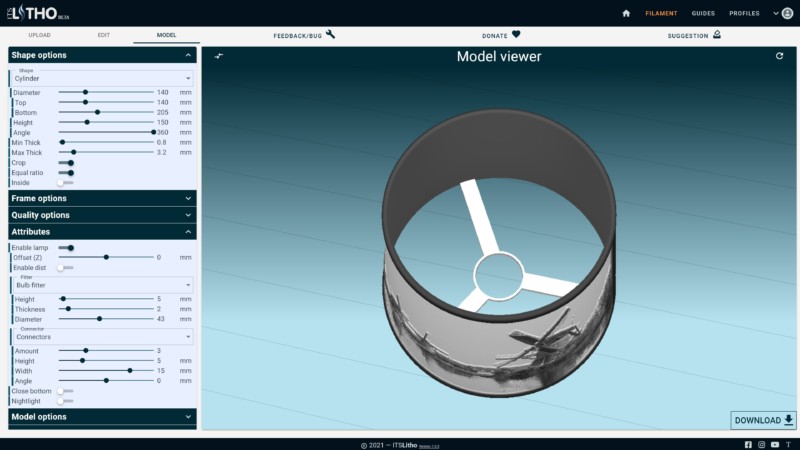
Task: Switch to the Edit tab
Action: pyautogui.click(x=104, y=35)
